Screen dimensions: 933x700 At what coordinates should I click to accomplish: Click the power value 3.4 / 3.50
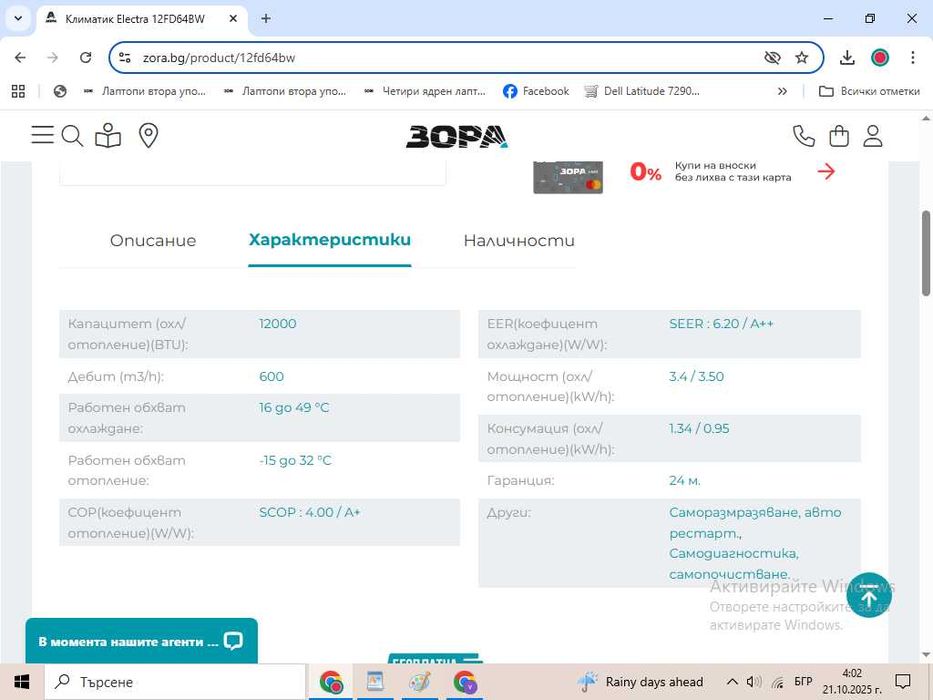[696, 377]
